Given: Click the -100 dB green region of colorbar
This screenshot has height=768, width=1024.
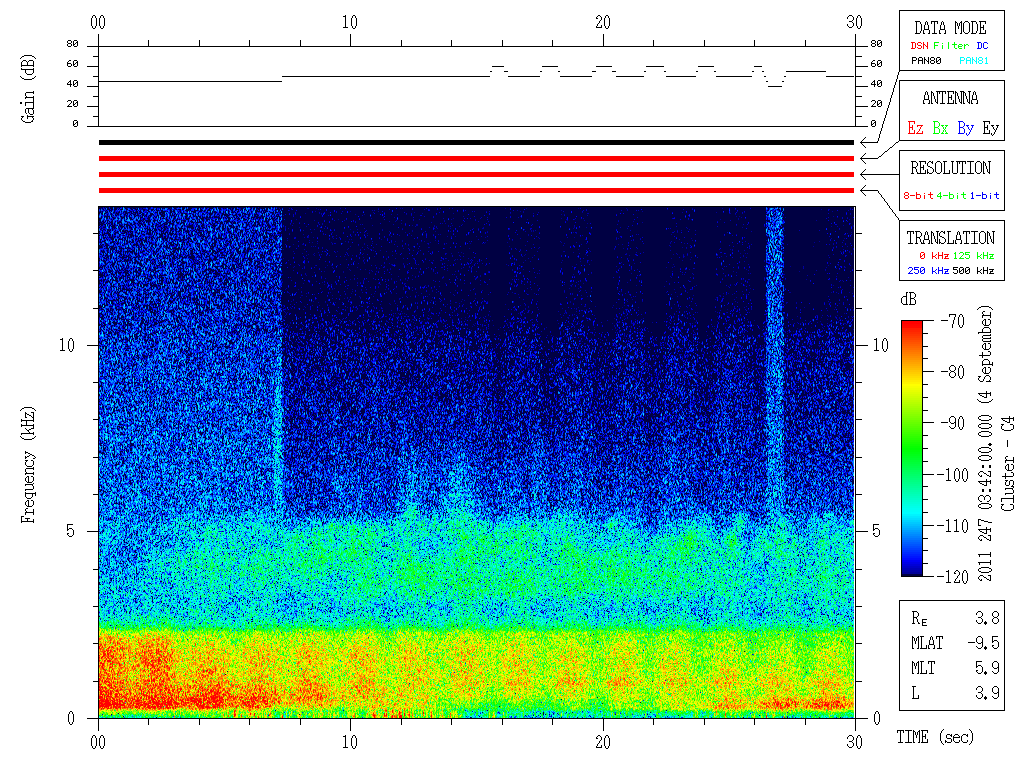Looking at the screenshot, I should [912, 474].
